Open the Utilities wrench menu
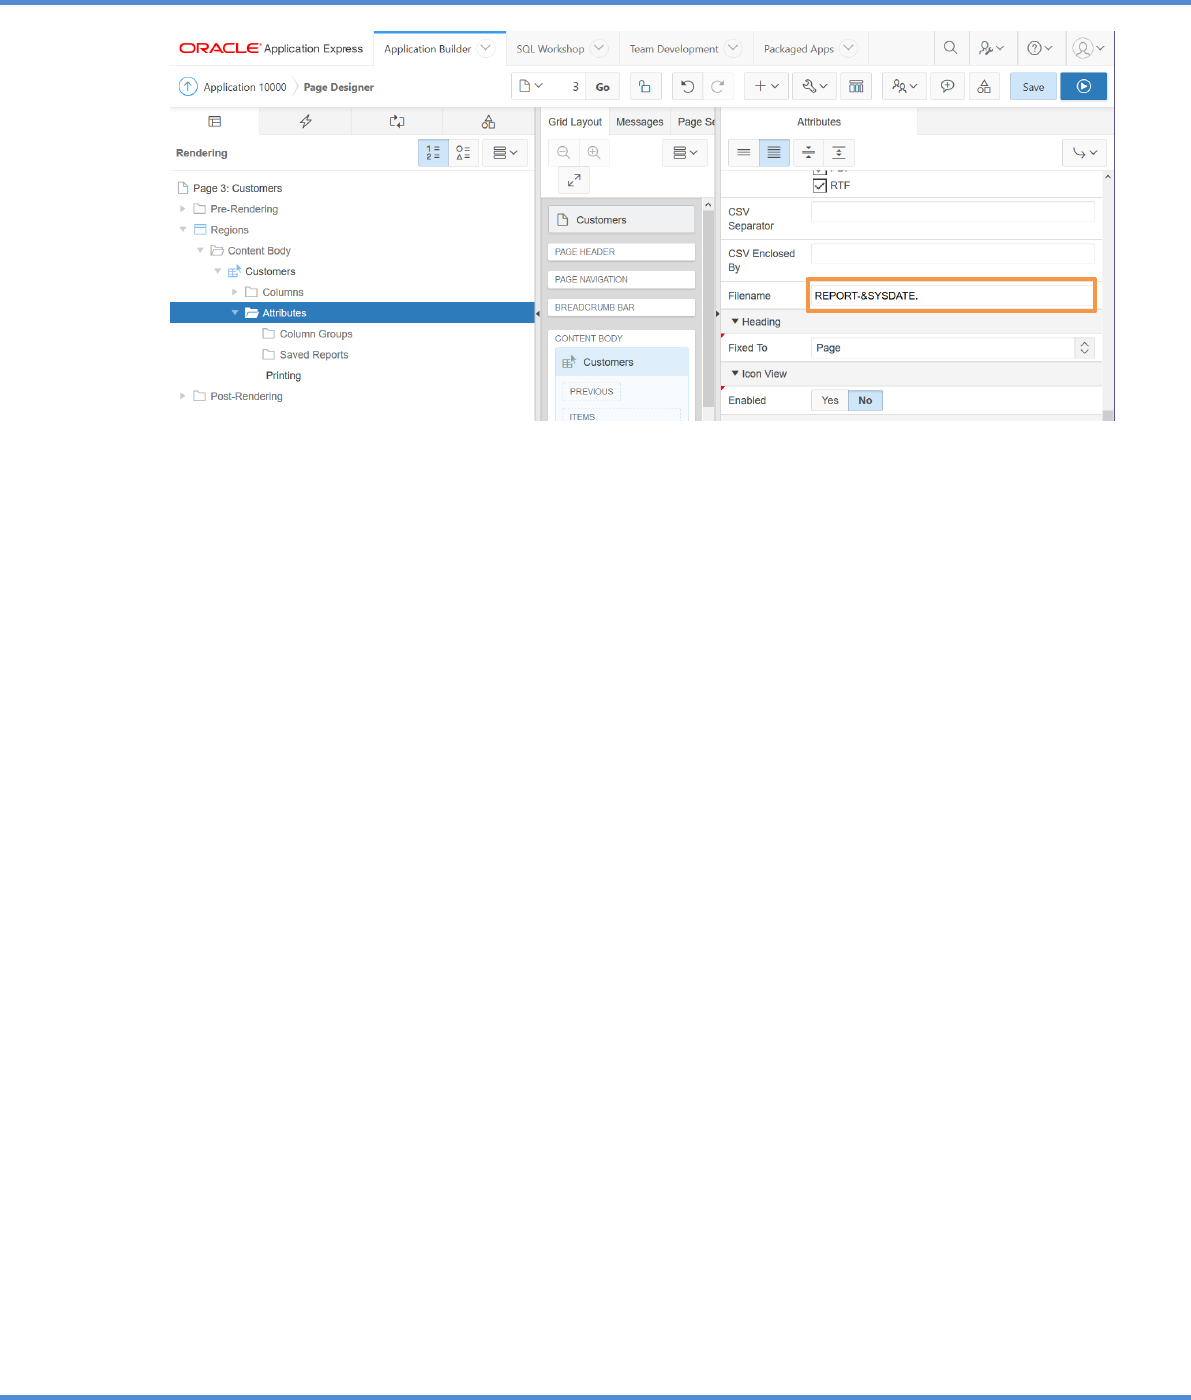The height and width of the screenshot is (1400, 1191). tap(815, 87)
